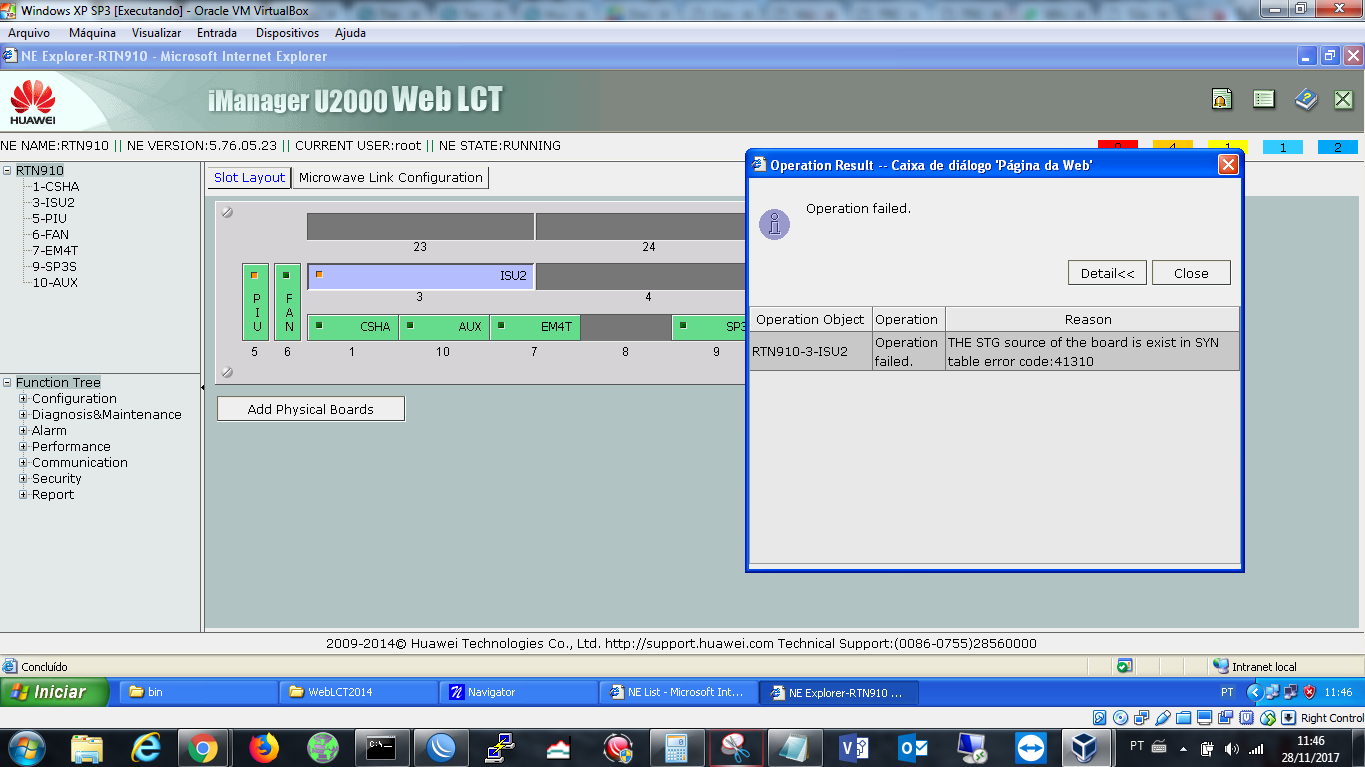Click the Windows 7 Start orb

click(26, 747)
